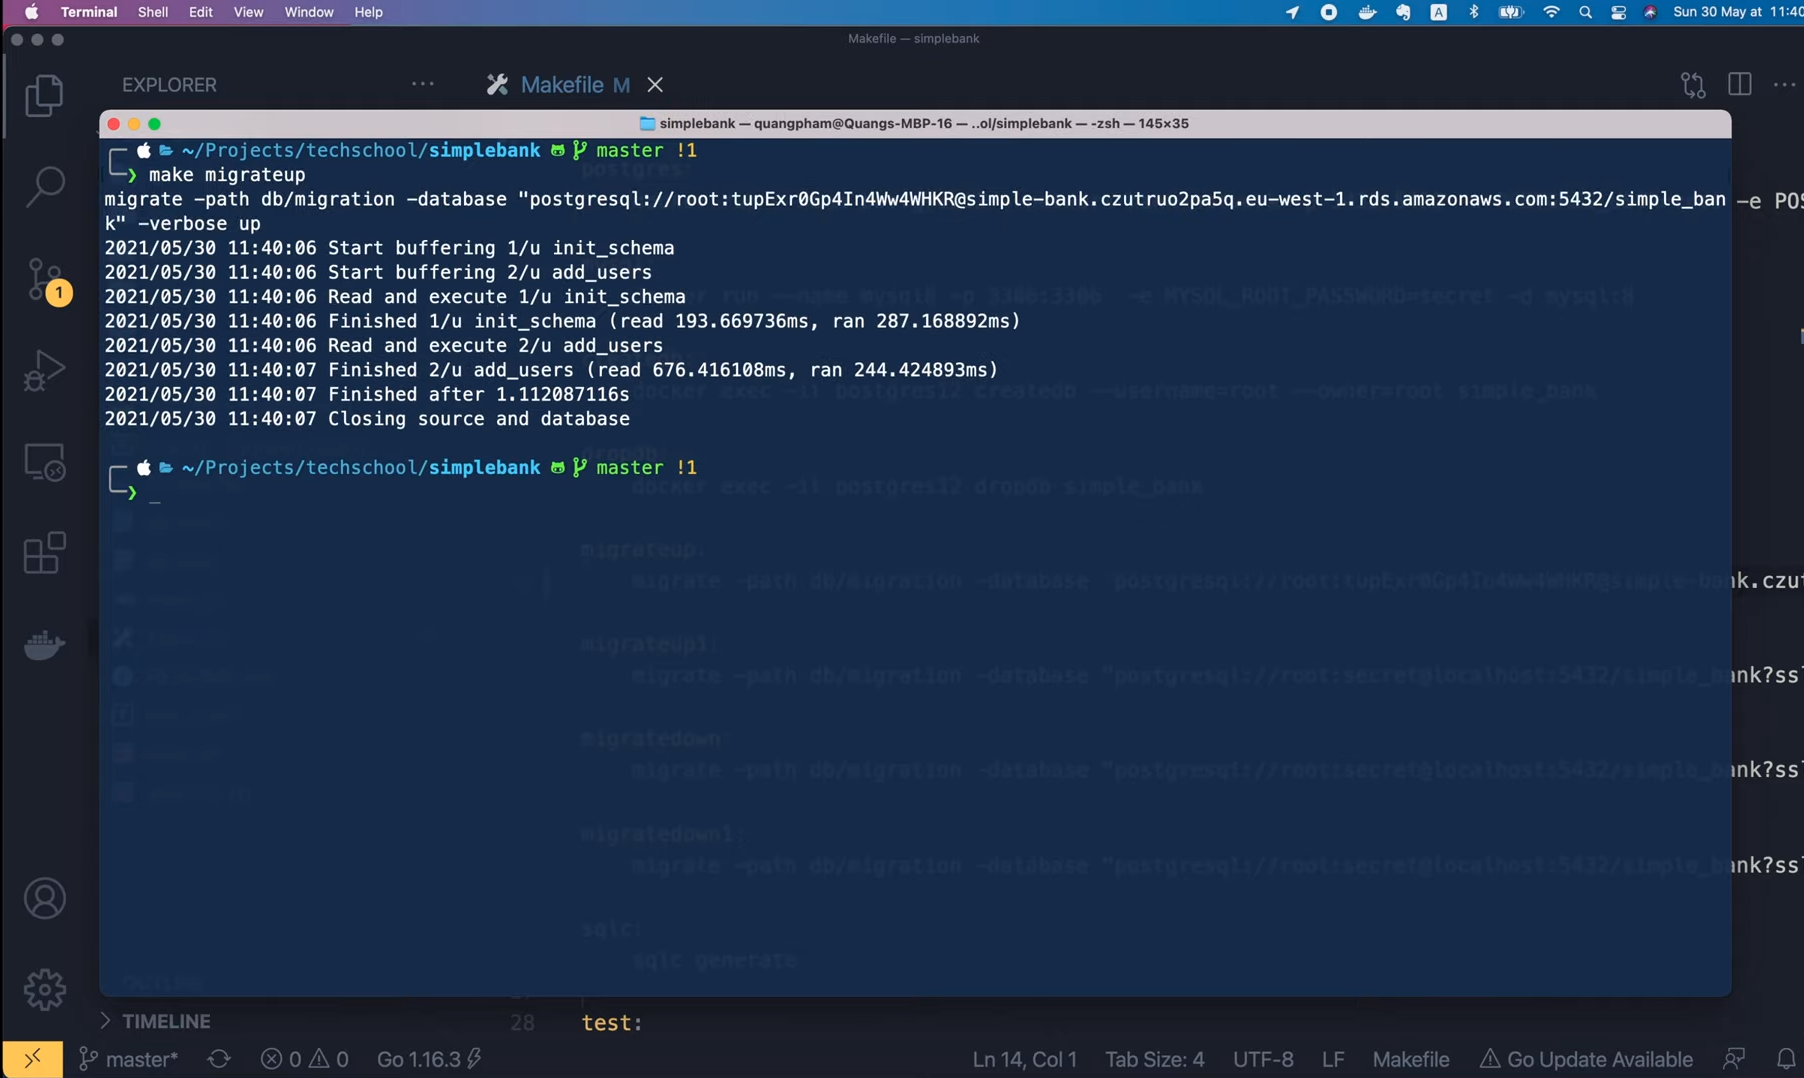Image resolution: width=1804 pixels, height=1078 pixels.
Task: Click Go 1.16.3 version in status bar
Action: 429,1058
